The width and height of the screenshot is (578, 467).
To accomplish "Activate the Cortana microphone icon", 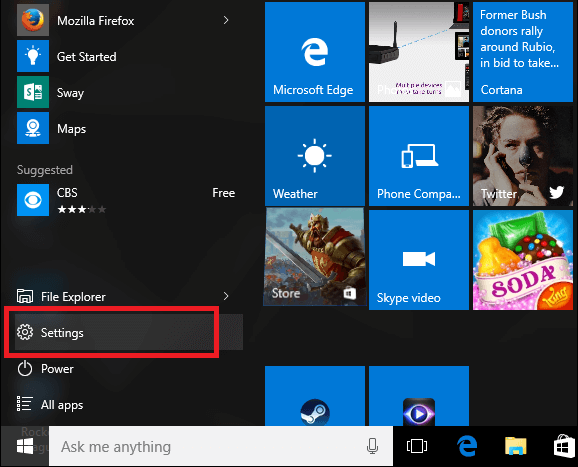I will pyautogui.click(x=372, y=446).
